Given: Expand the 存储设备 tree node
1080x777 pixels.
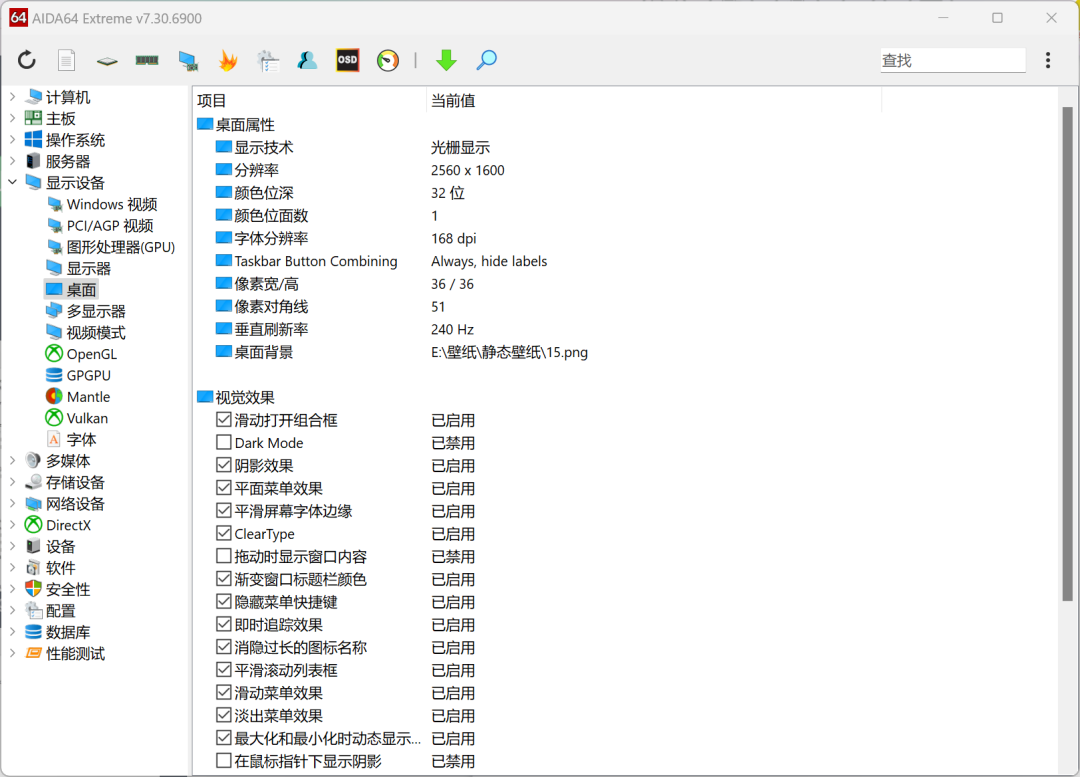Looking at the screenshot, I should [12, 482].
